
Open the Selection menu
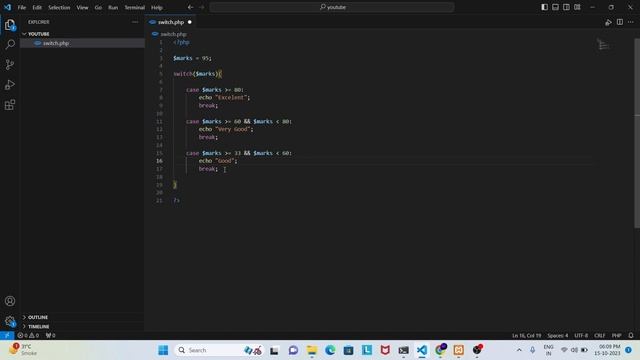point(59,7)
